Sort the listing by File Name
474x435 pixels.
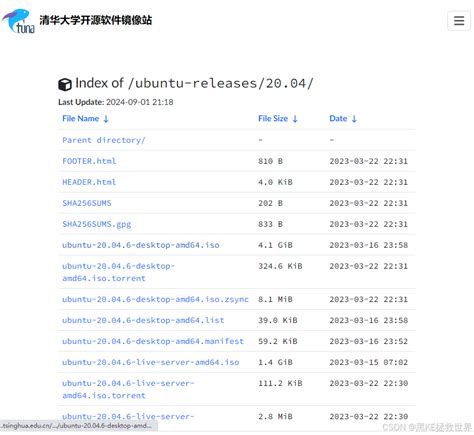pos(85,119)
